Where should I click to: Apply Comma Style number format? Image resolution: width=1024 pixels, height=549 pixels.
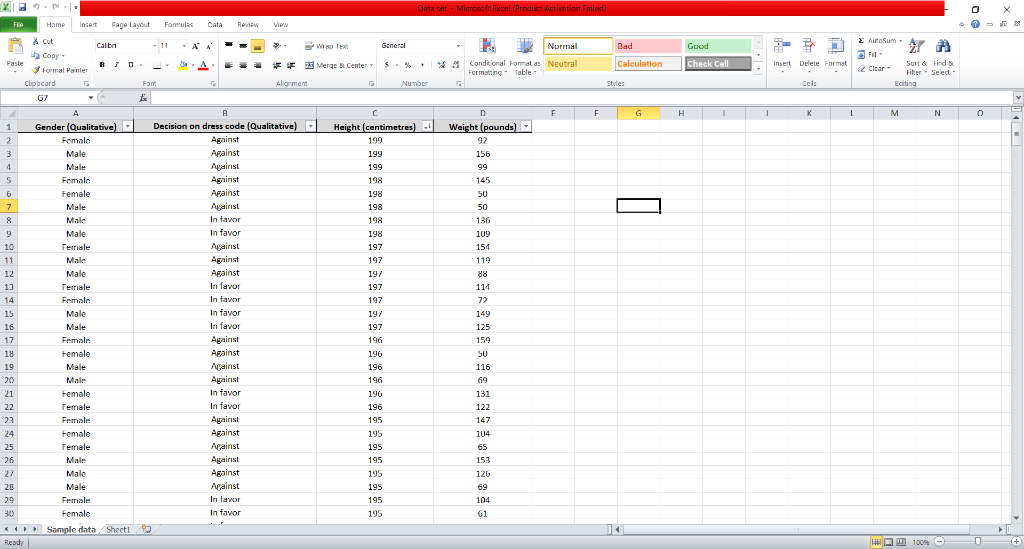[422, 65]
